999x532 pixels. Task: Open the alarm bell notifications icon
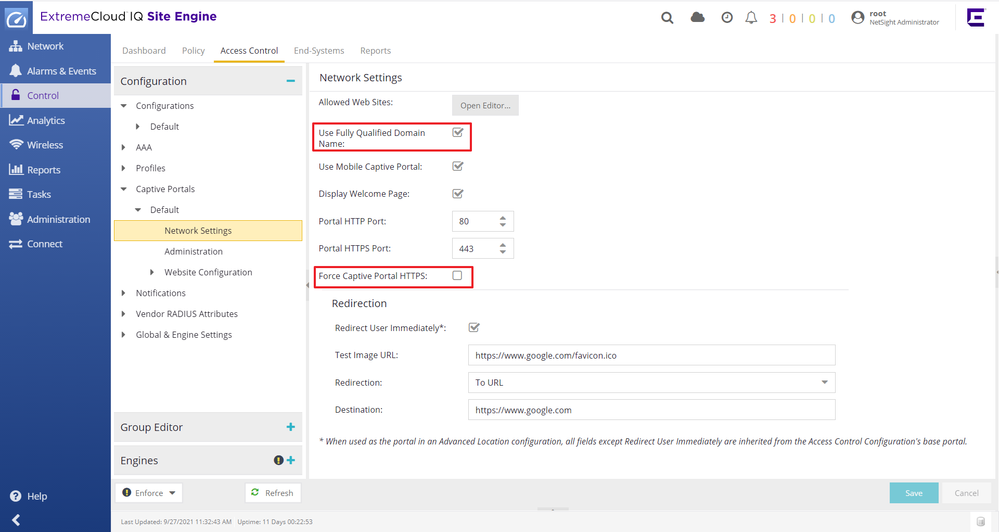(x=751, y=18)
